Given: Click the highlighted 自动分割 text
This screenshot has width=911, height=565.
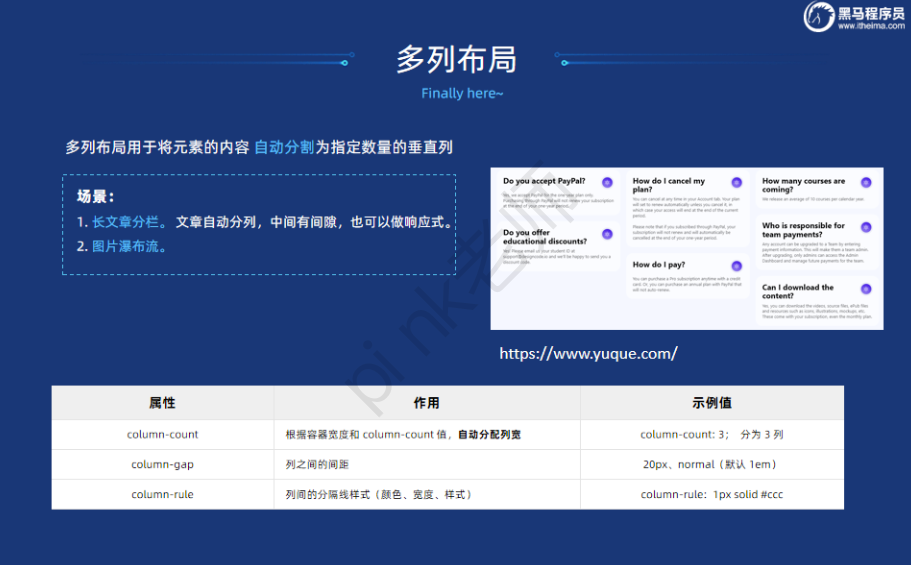Looking at the screenshot, I should click(x=284, y=147).
